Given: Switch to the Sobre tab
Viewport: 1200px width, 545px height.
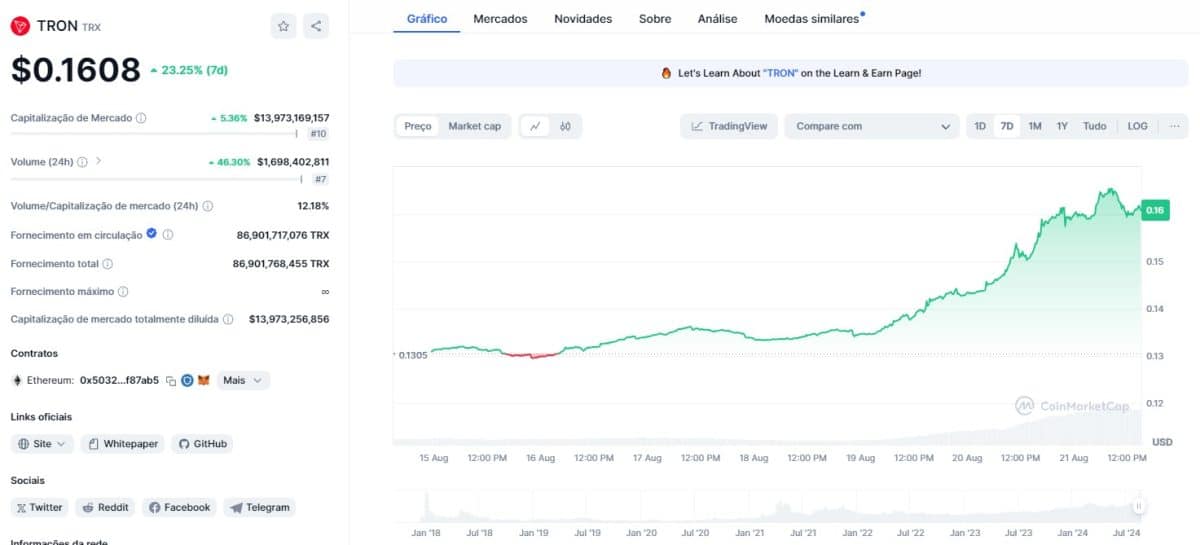Looking at the screenshot, I should [x=655, y=19].
